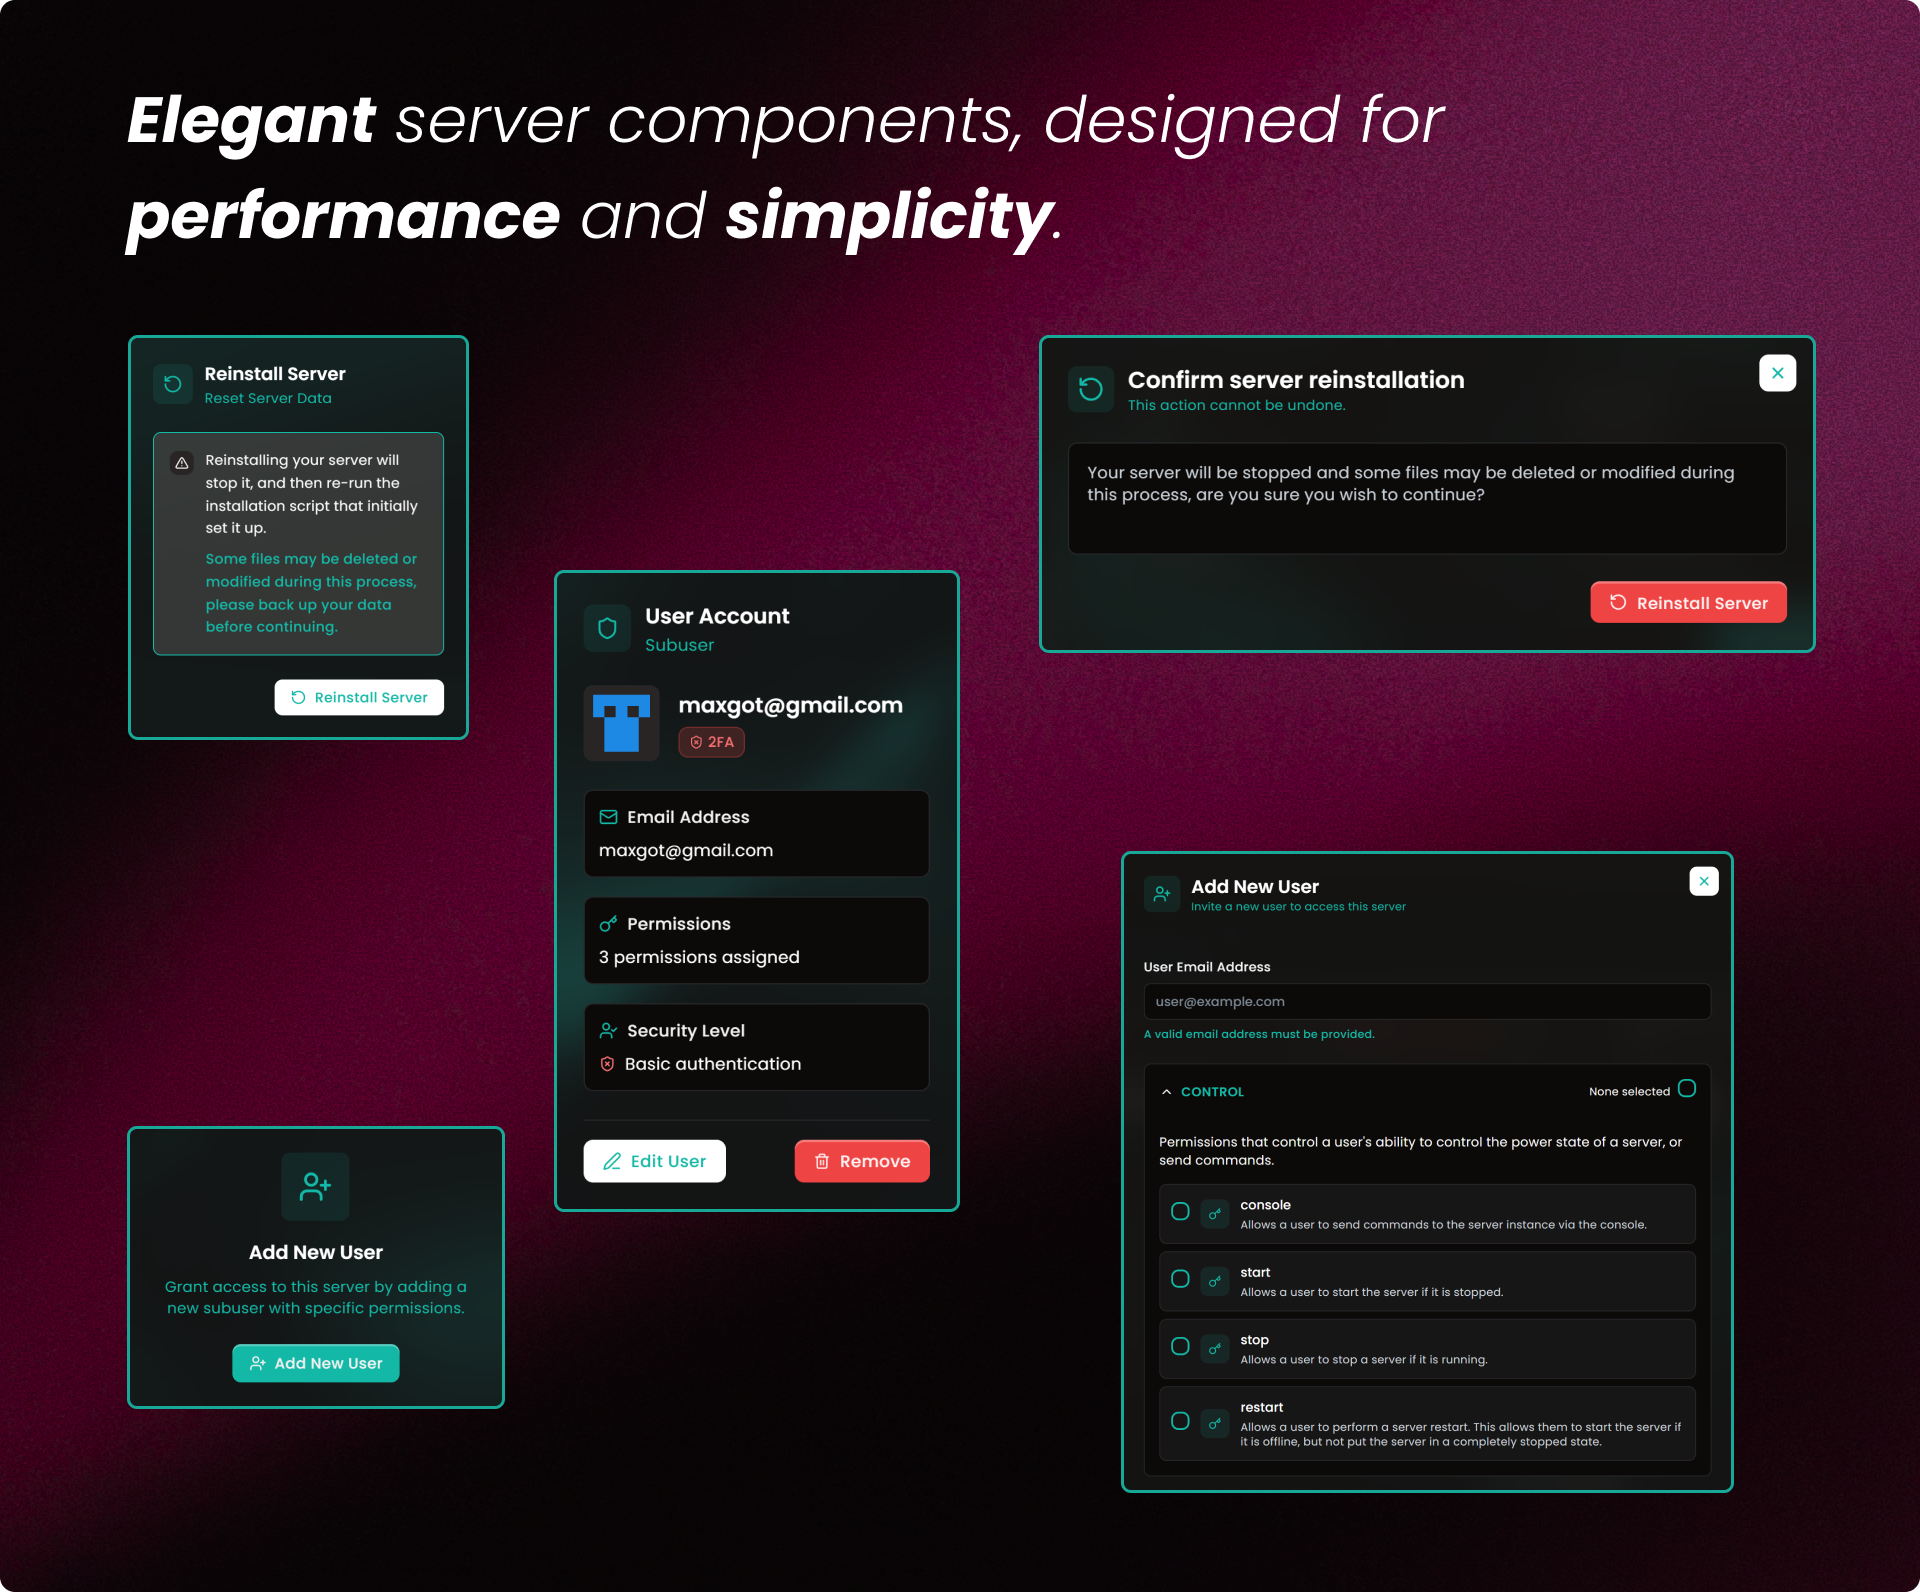Image resolution: width=1920 pixels, height=1592 pixels.
Task: Enable the console permission checkbox
Action: pyautogui.click(x=1180, y=1212)
